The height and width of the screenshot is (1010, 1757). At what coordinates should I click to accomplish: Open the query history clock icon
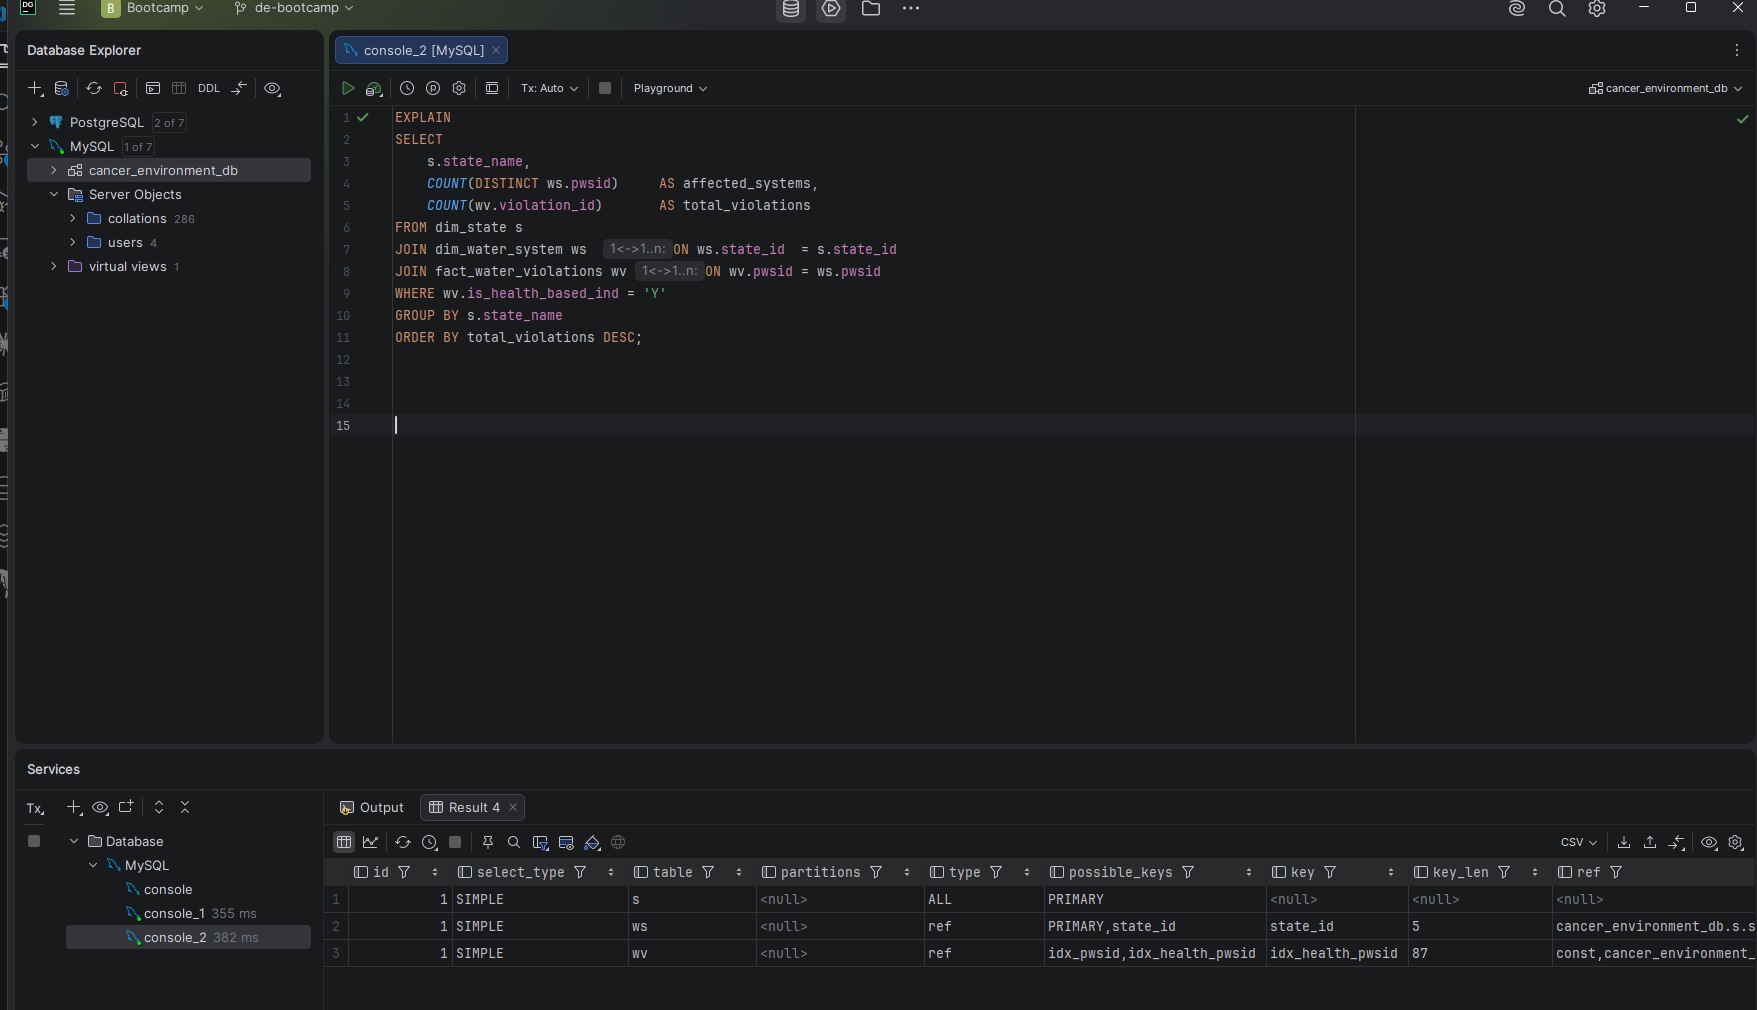click(x=407, y=88)
